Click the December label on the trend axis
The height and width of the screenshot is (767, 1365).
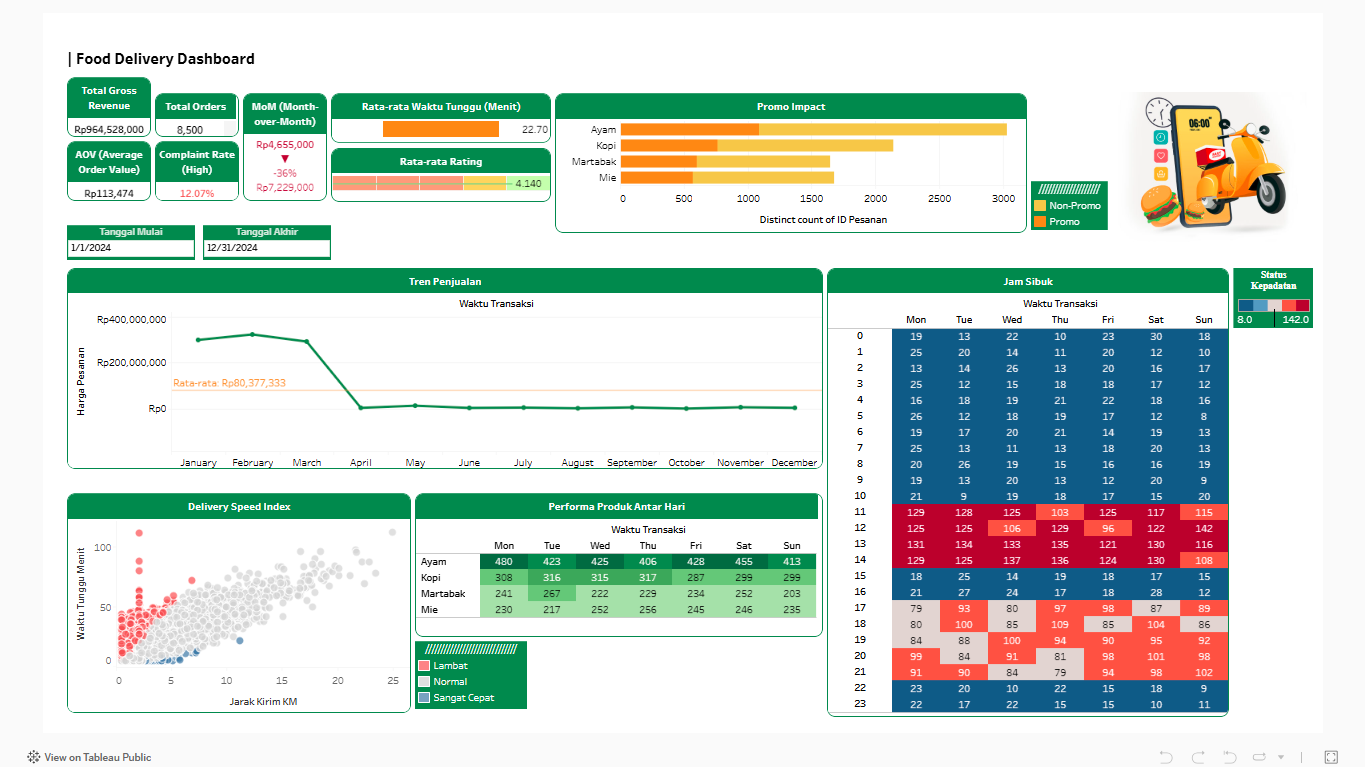click(795, 463)
